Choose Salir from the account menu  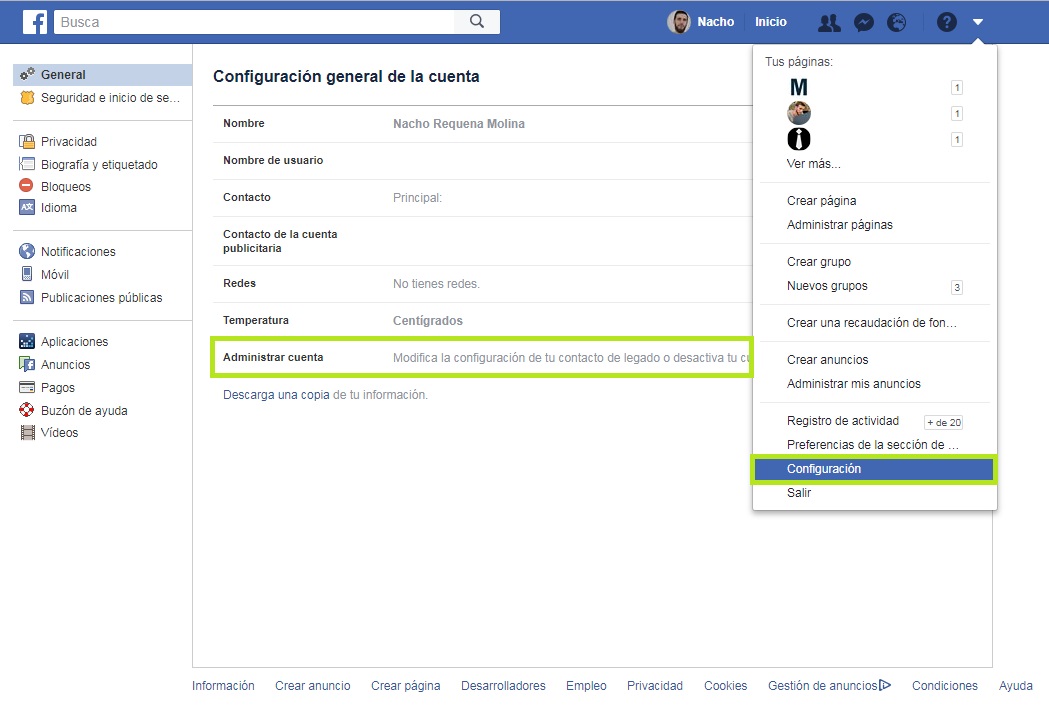pos(799,493)
